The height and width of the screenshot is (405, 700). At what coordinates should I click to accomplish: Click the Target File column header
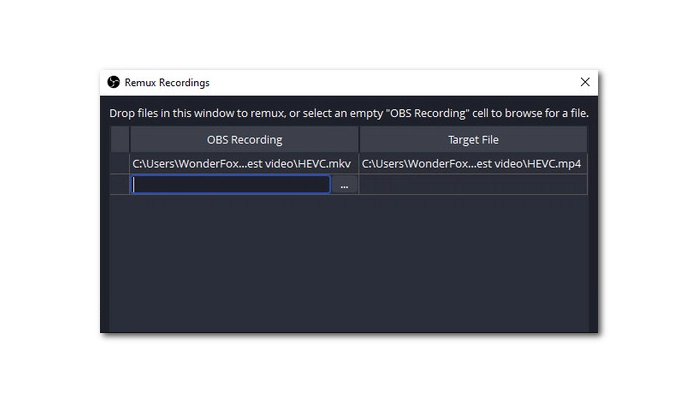coord(473,140)
